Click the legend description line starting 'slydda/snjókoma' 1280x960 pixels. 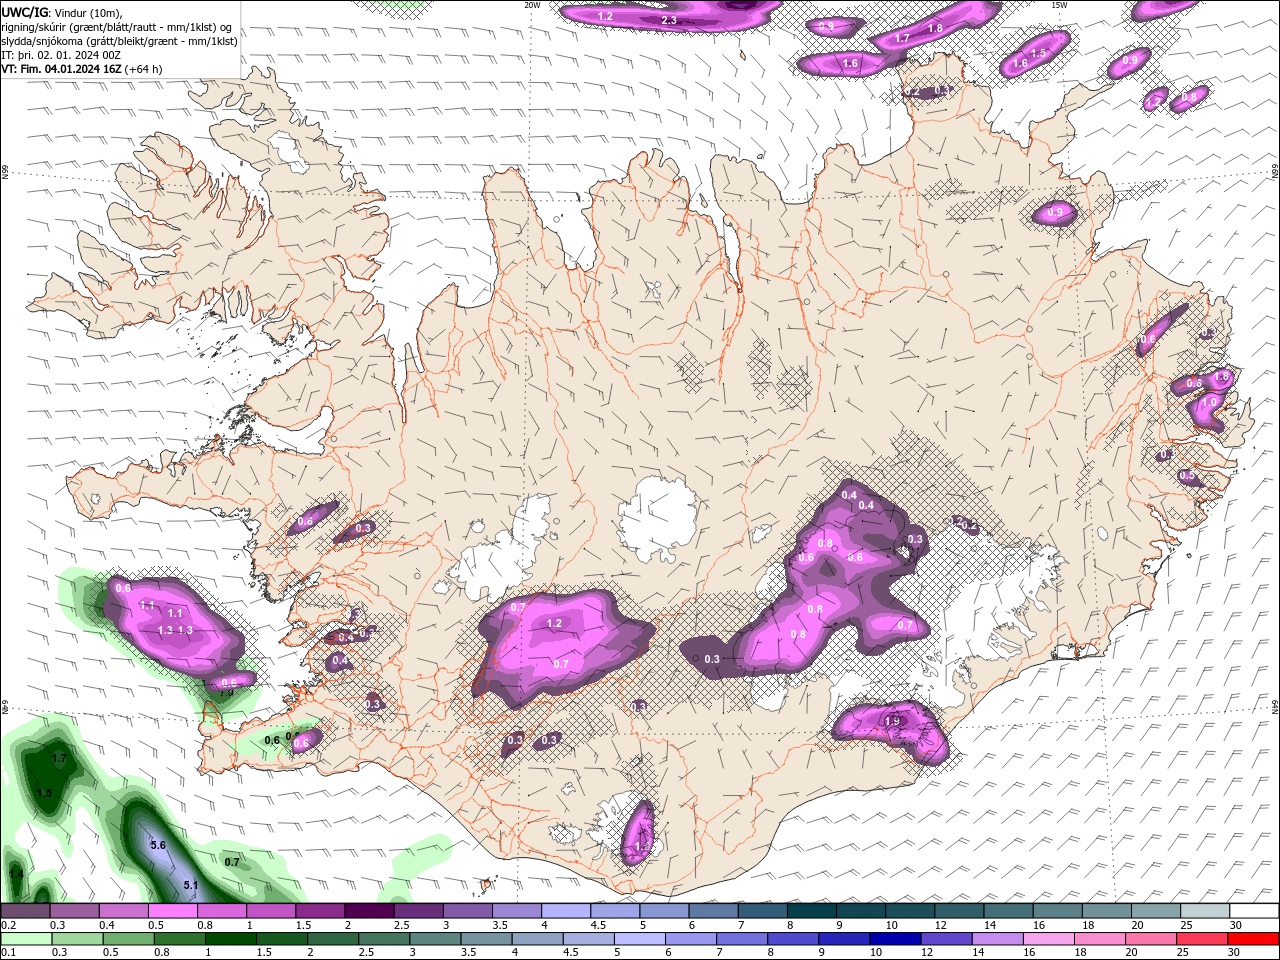119,41
